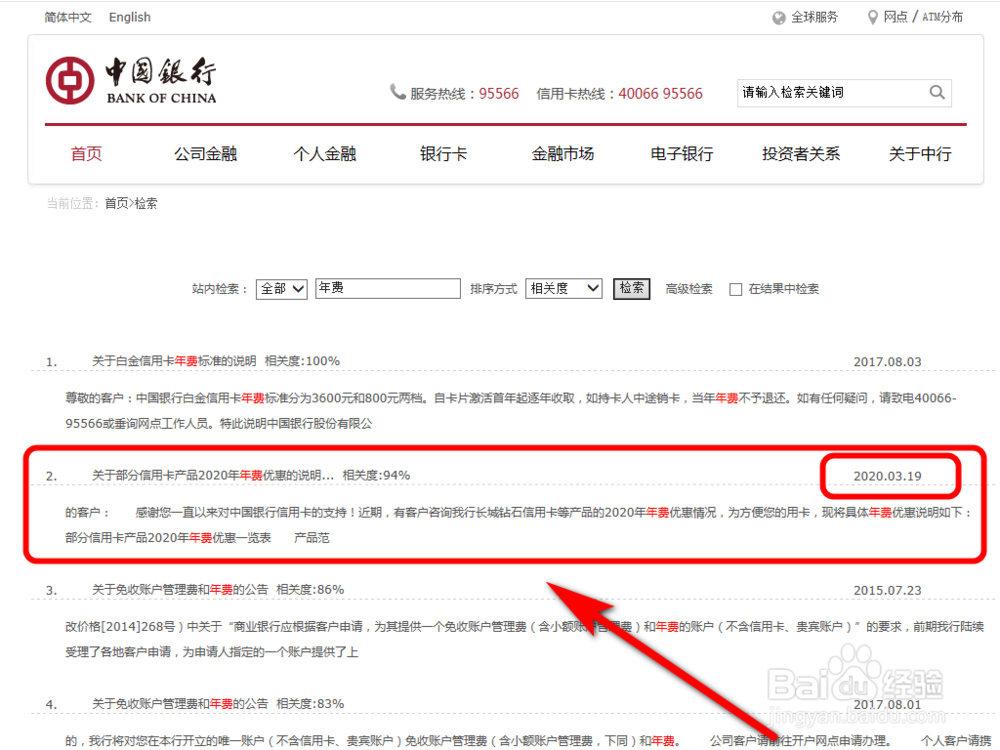1000x750 pixels.
Task: Enable 在结果中检索 checkbox
Action: click(x=735, y=290)
